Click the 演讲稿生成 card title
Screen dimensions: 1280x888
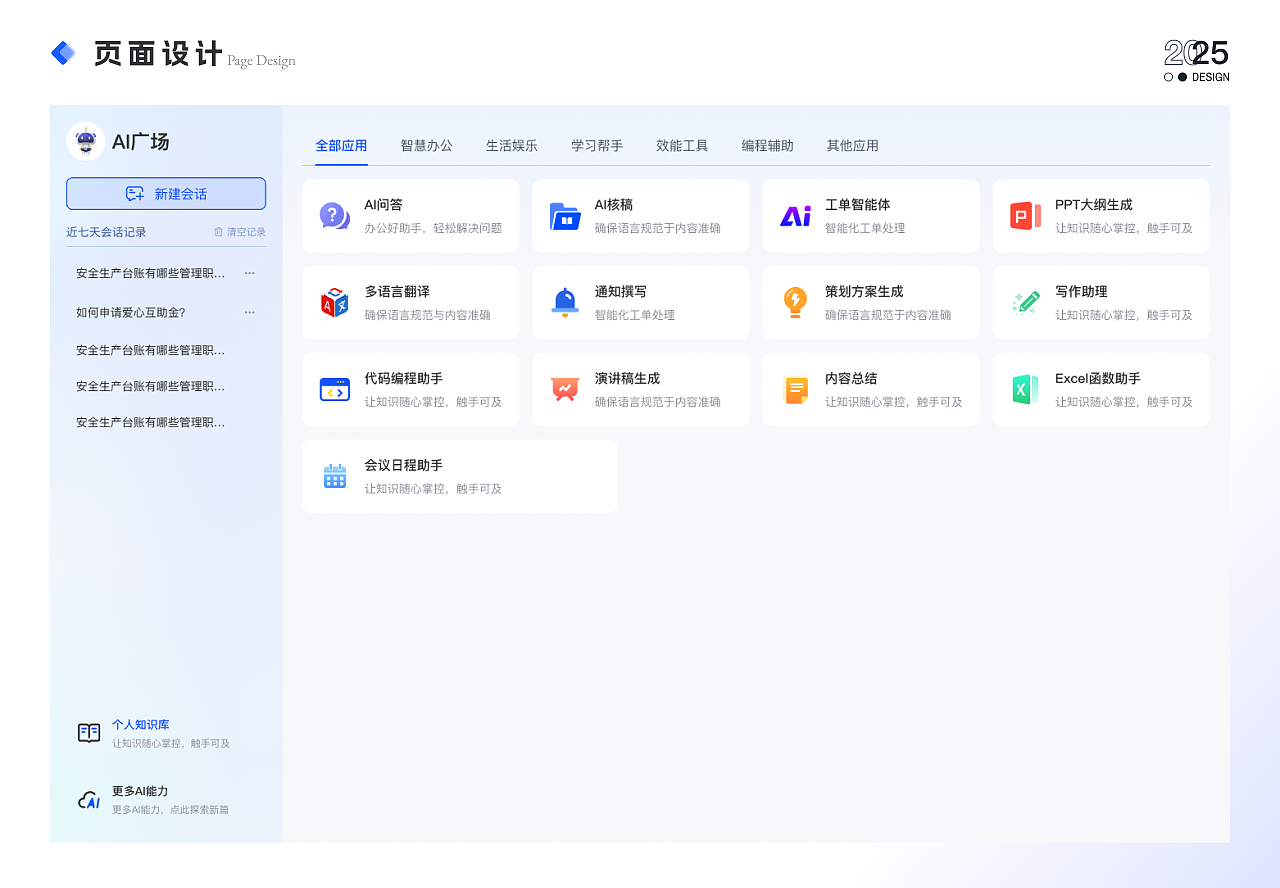pyautogui.click(x=627, y=379)
